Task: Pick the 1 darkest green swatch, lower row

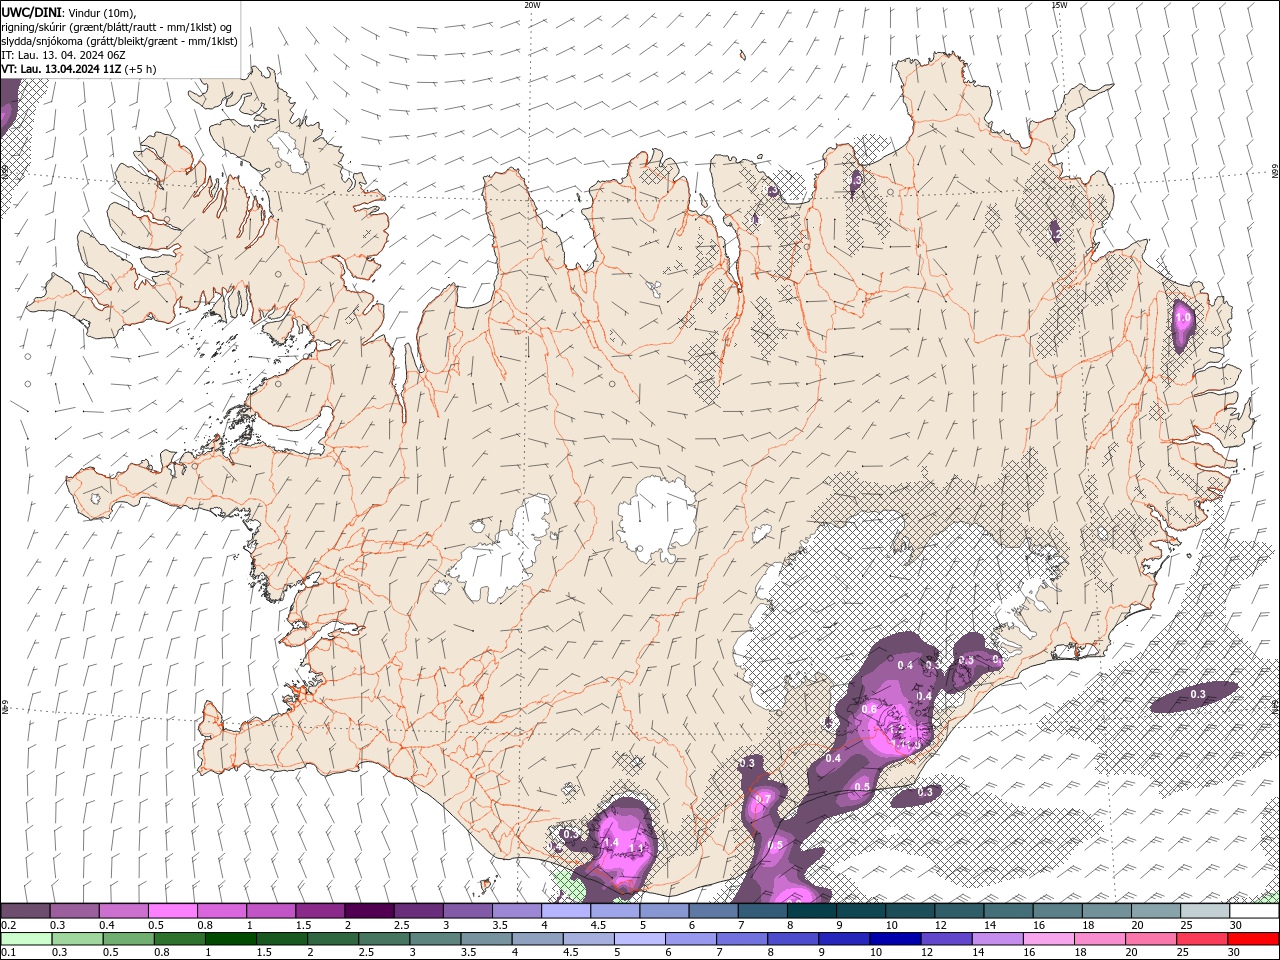Action: pyautogui.click(x=231, y=939)
